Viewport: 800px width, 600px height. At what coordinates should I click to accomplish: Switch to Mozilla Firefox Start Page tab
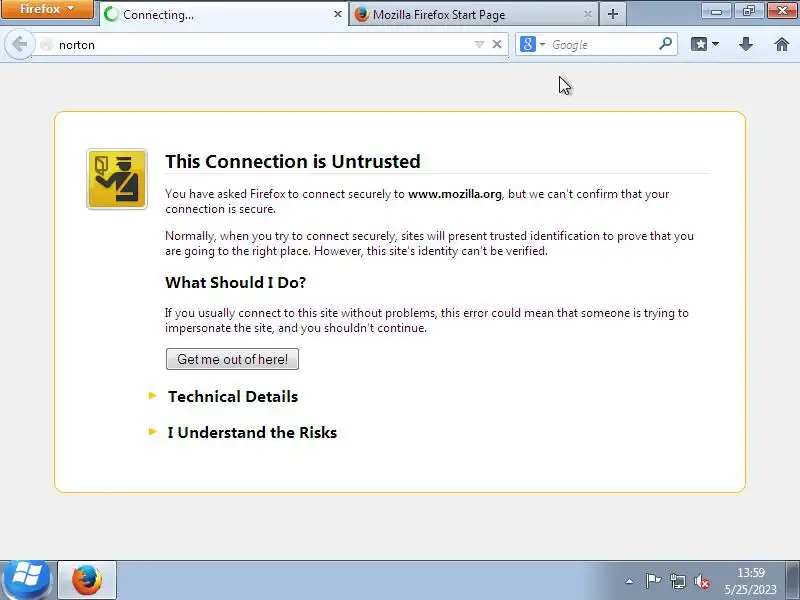click(473, 14)
